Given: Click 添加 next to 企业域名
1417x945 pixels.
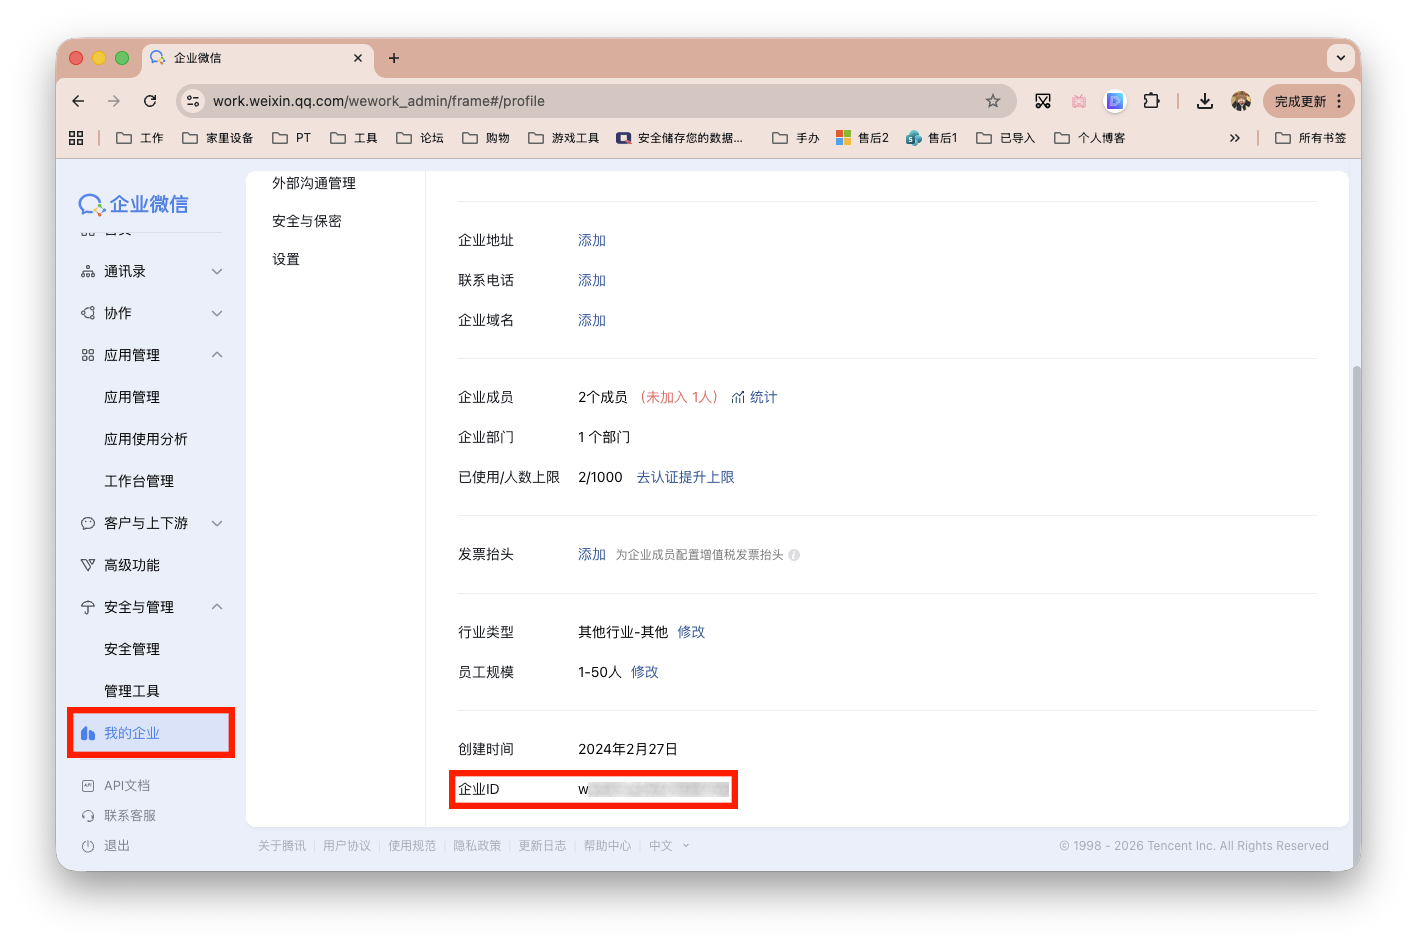Looking at the screenshot, I should pyautogui.click(x=591, y=319).
